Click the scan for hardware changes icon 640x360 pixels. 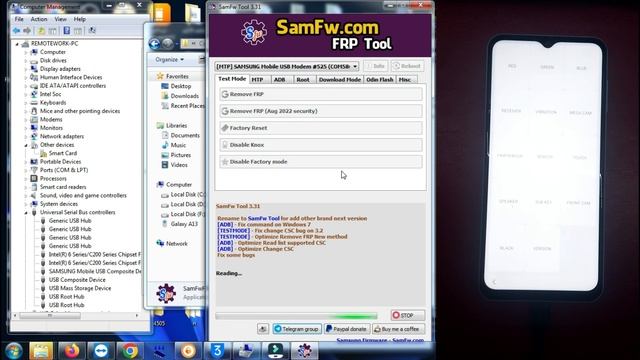click(x=92, y=31)
